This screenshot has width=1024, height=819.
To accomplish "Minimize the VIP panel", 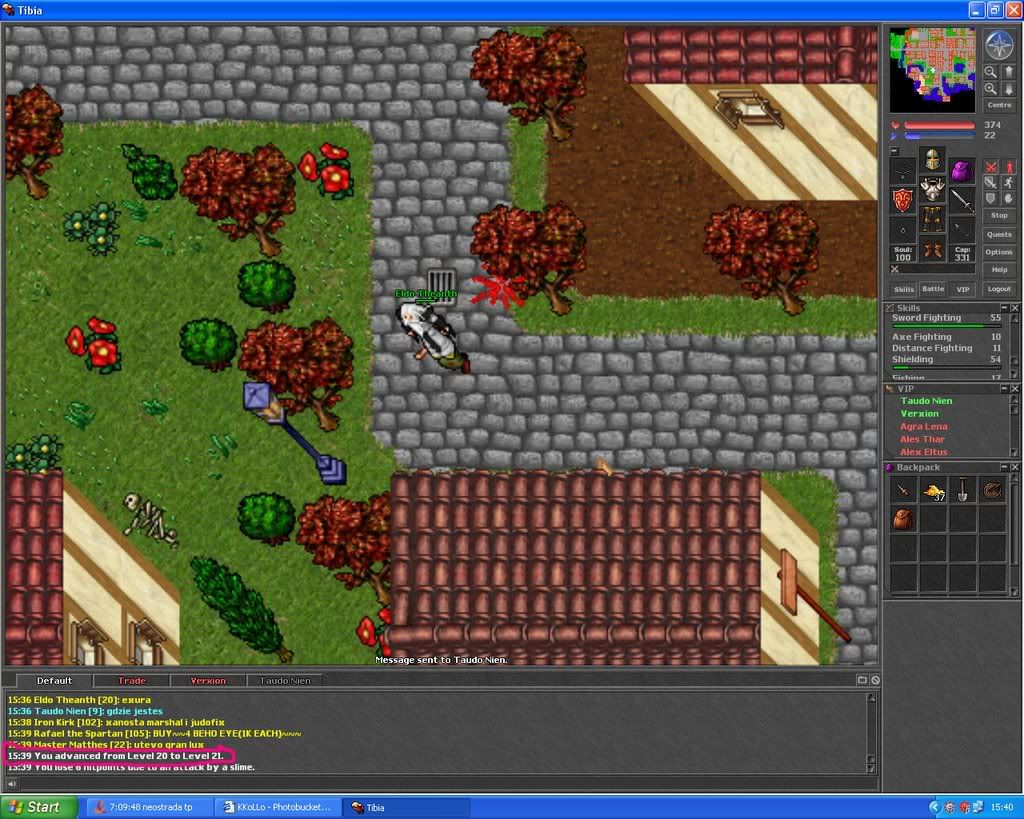I will pos(1004,389).
